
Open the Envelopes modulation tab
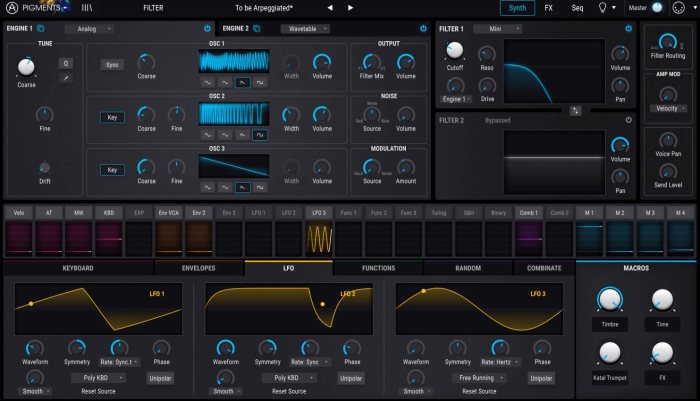(x=199, y=268)
